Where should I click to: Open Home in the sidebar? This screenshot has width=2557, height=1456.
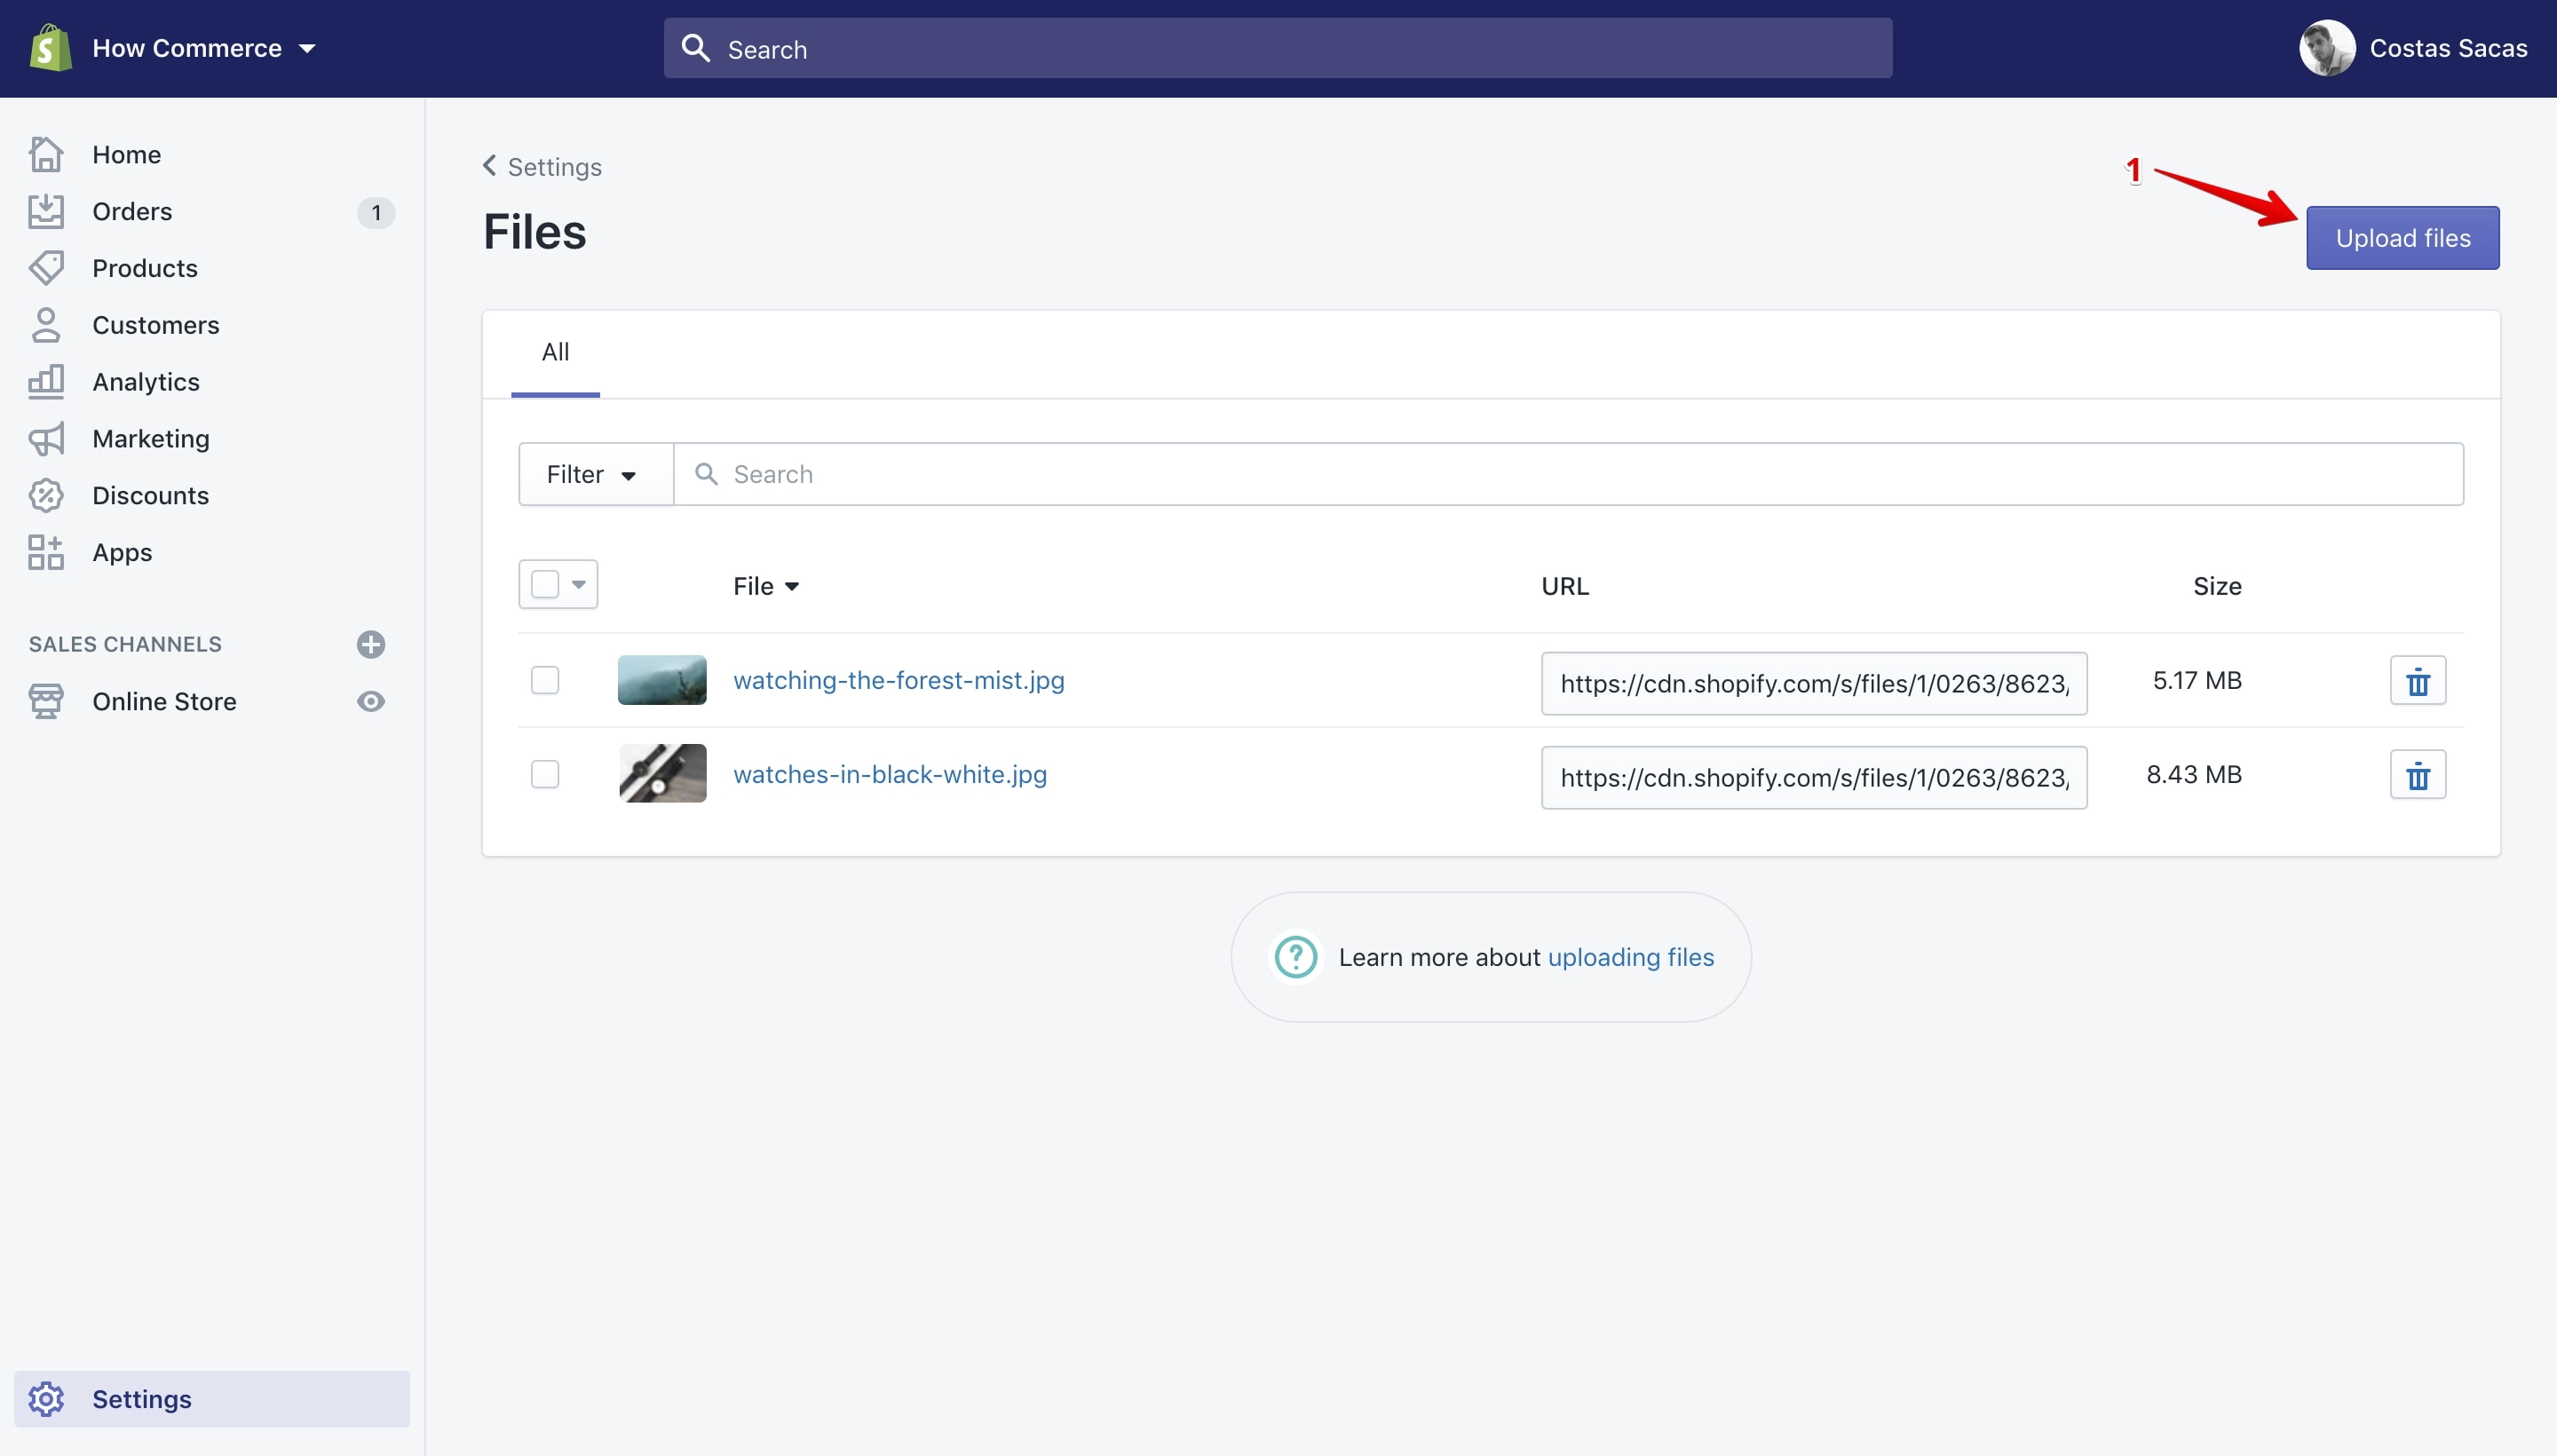tap(126, 154)
